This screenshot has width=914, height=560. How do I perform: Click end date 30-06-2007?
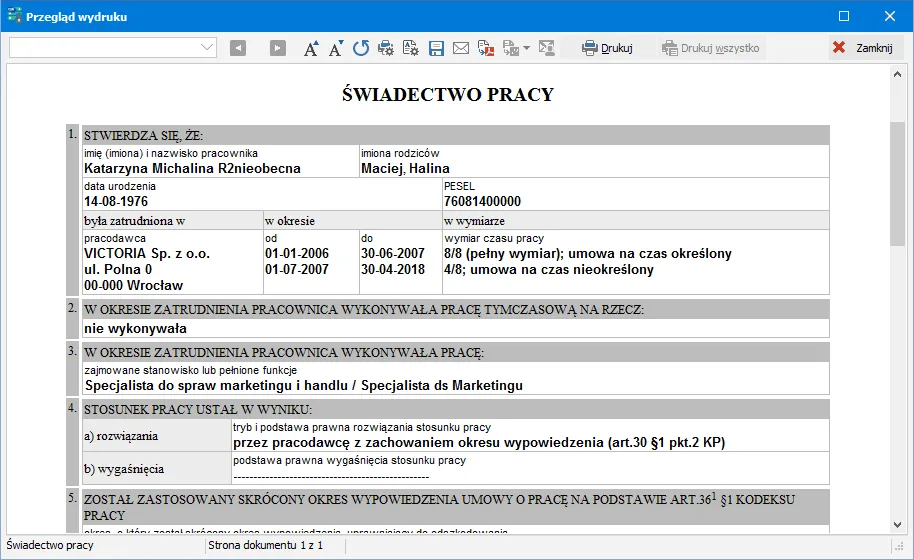point(393,253)
